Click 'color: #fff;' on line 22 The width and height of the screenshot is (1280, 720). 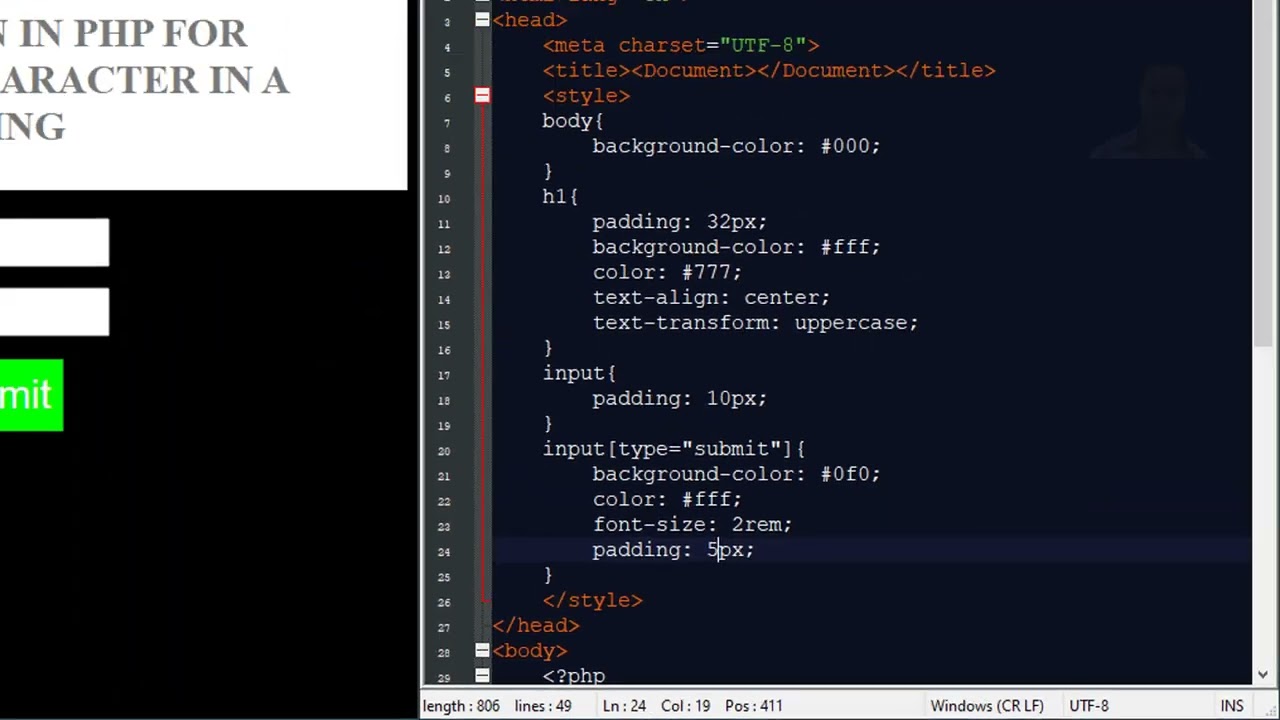click(x=667, y=499)
